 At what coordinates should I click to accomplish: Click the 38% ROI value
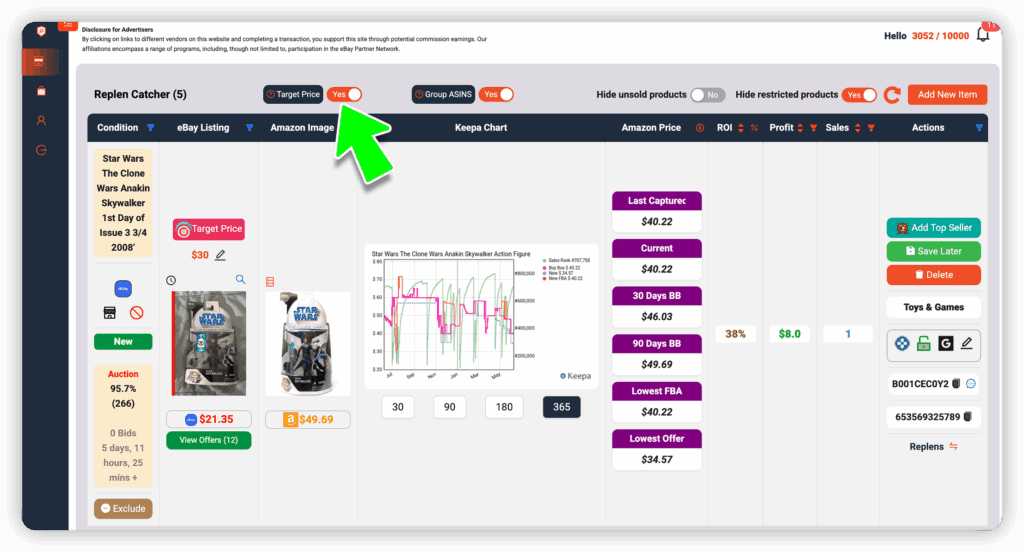pyautogui.click(x=735, y=334)
